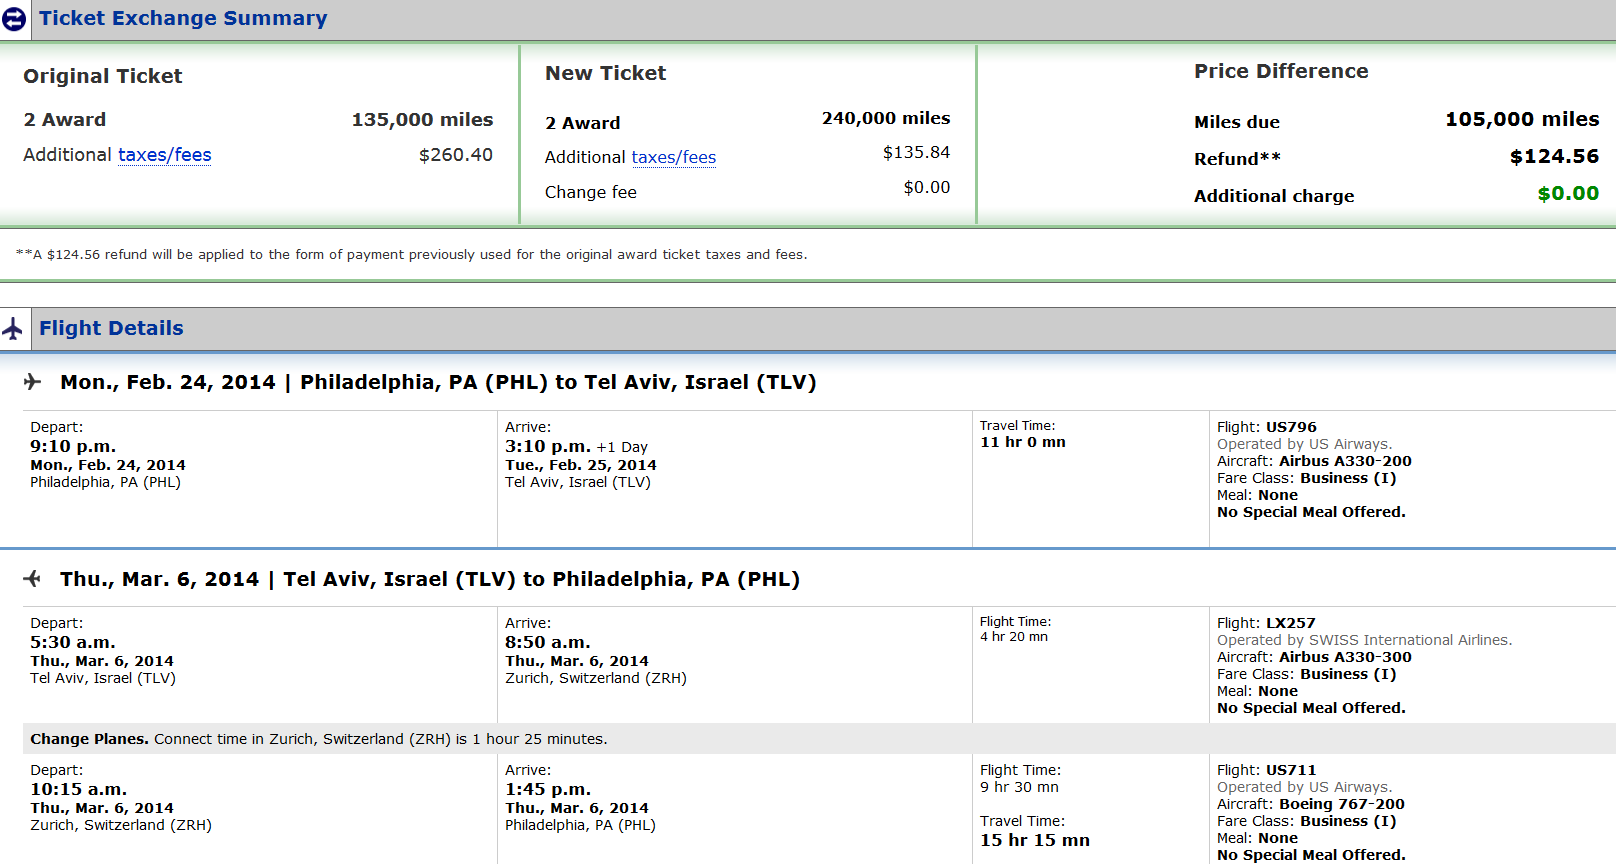The width and height of the screenshot is (1616, 864).
Task: Click the outbound flight plane icon
Action: 33,381
